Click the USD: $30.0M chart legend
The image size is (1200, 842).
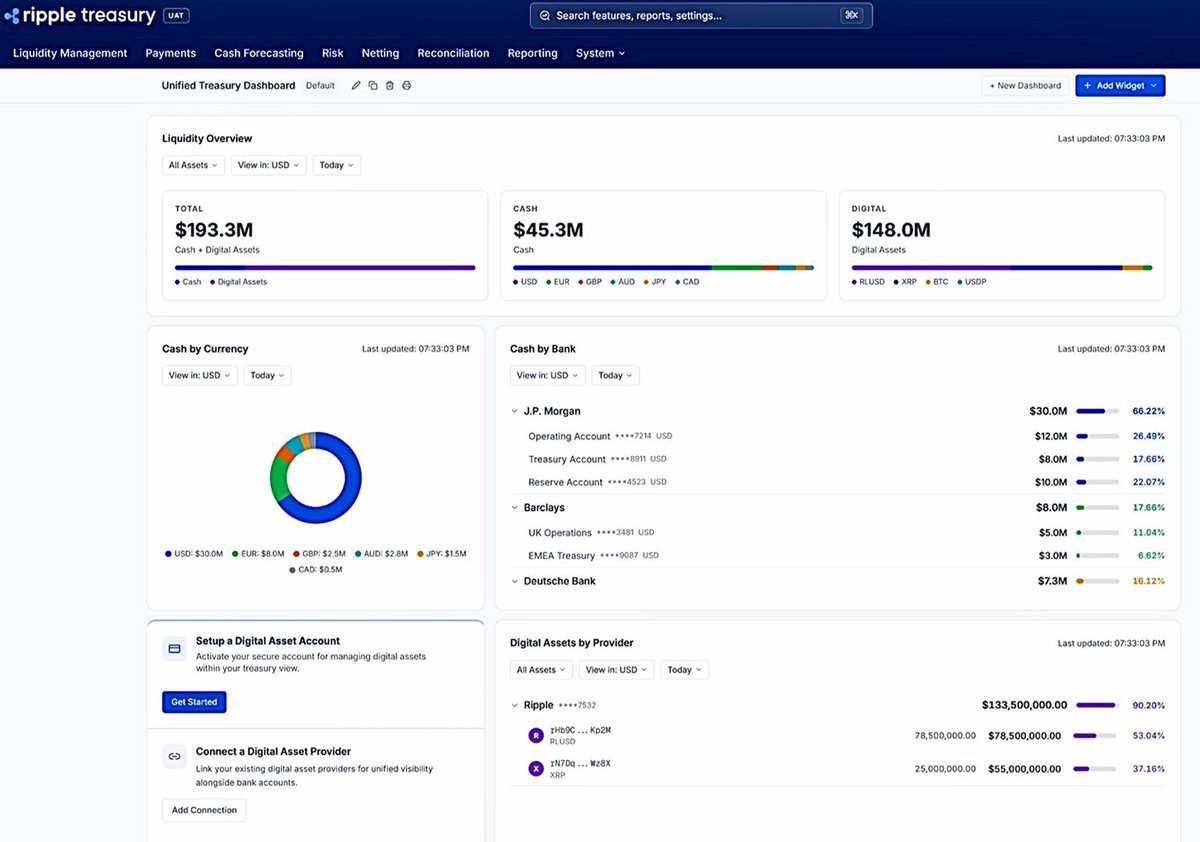pyautogui.click(x=194, y=554)
